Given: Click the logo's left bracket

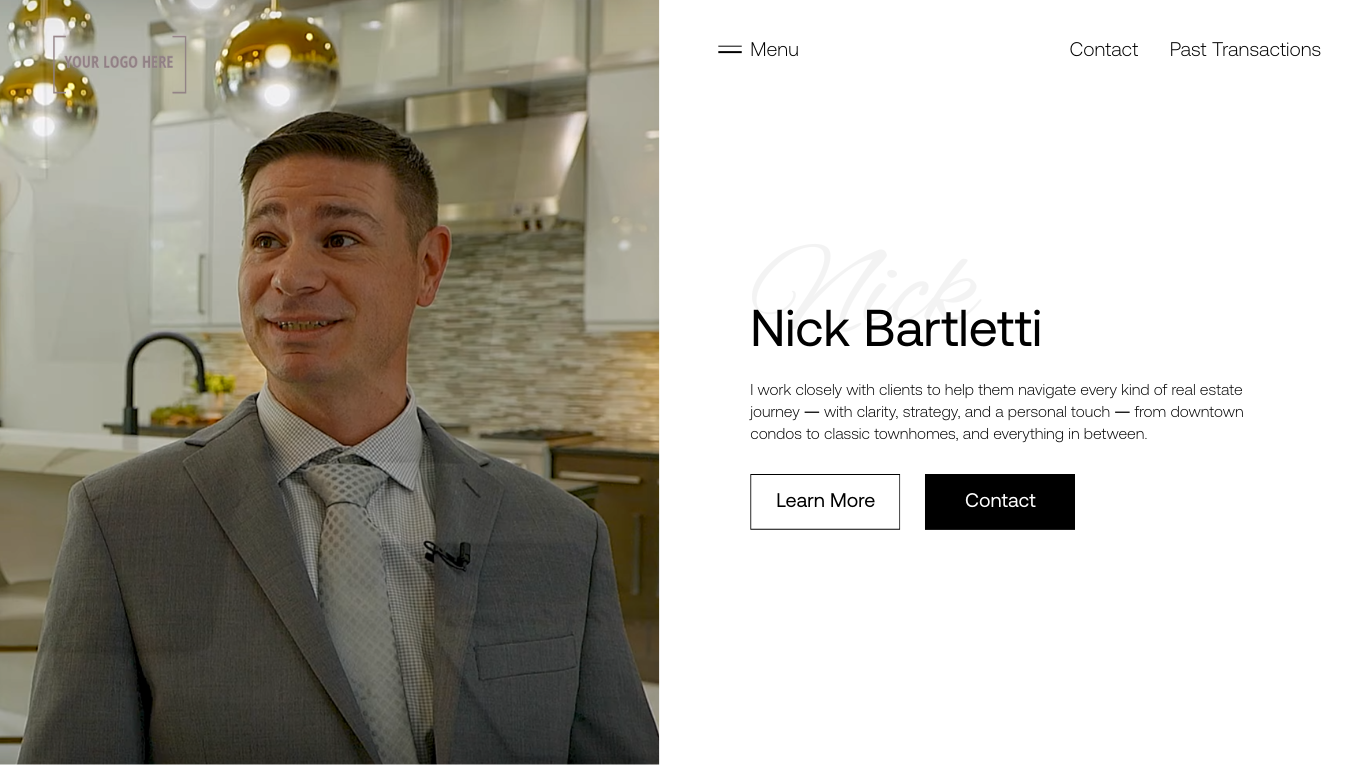Looking at the screenshot, I should click(x=58, y=64).
